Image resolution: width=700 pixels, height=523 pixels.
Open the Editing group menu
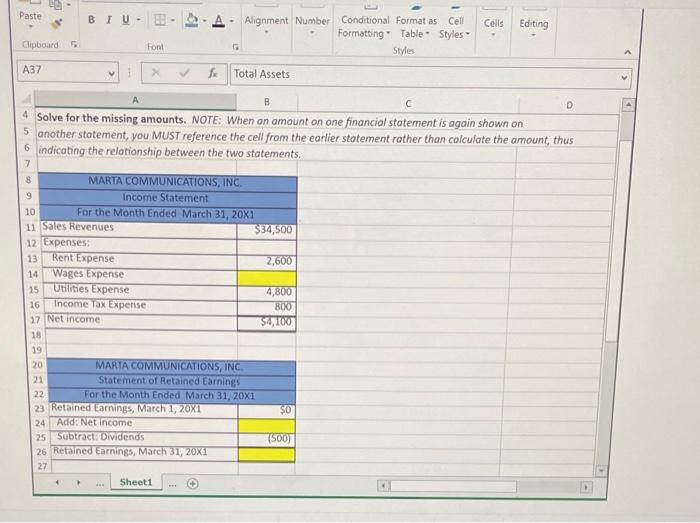coord(533,28)
